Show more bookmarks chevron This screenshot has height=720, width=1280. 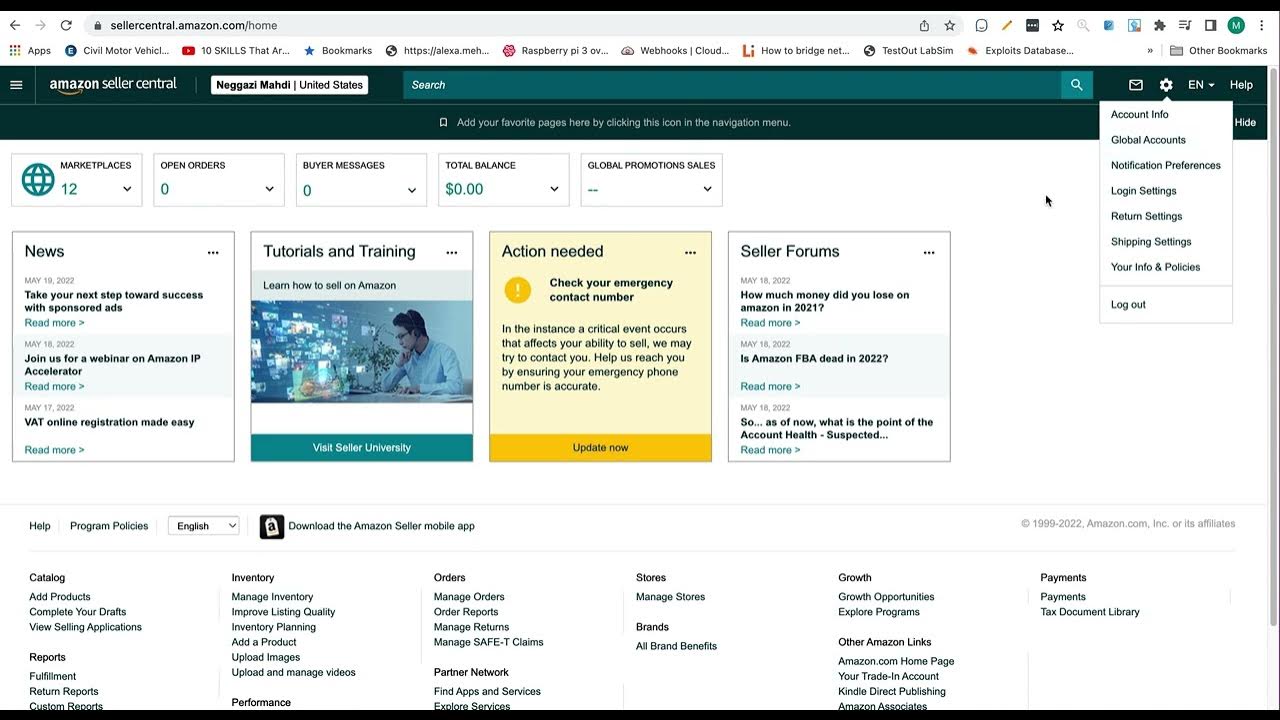click(1150, 50)
